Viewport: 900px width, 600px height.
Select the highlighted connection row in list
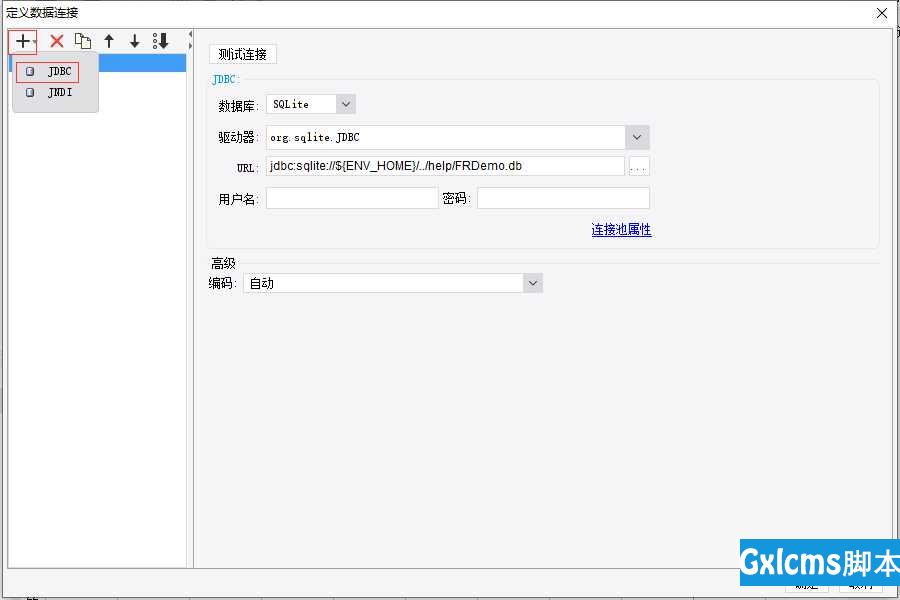point(142,63)
